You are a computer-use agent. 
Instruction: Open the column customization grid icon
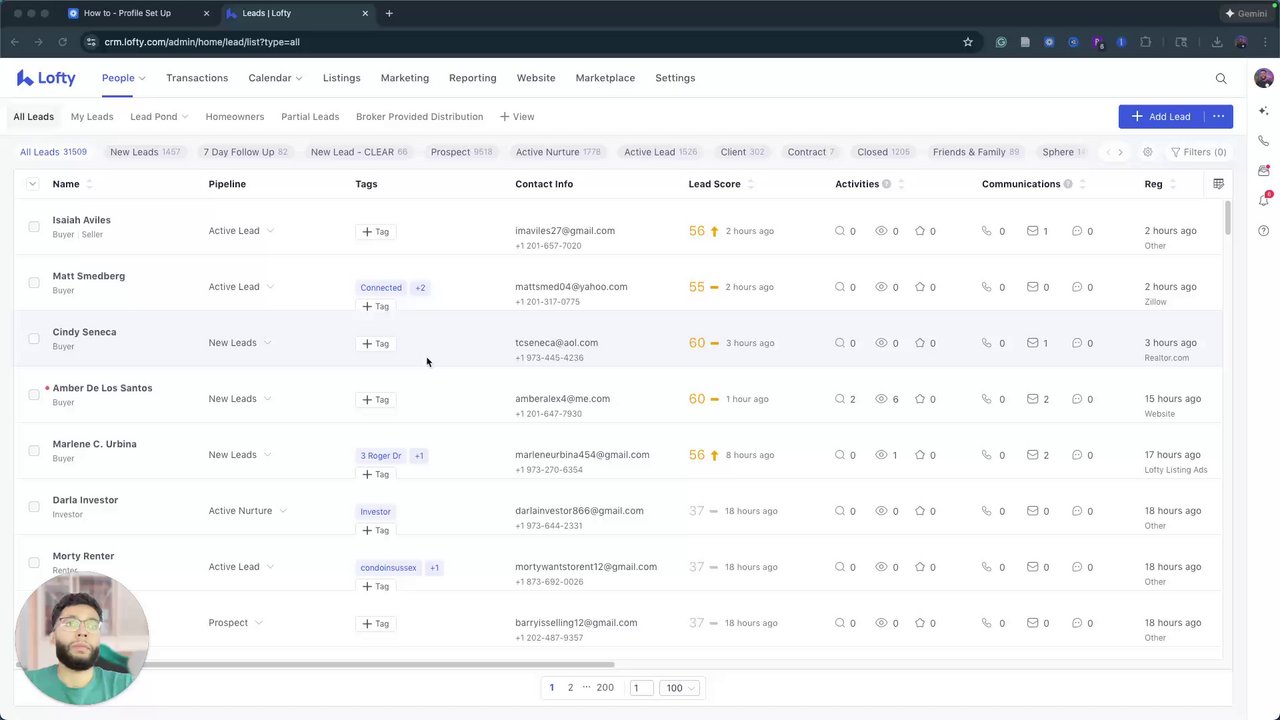click(1218, 184)
